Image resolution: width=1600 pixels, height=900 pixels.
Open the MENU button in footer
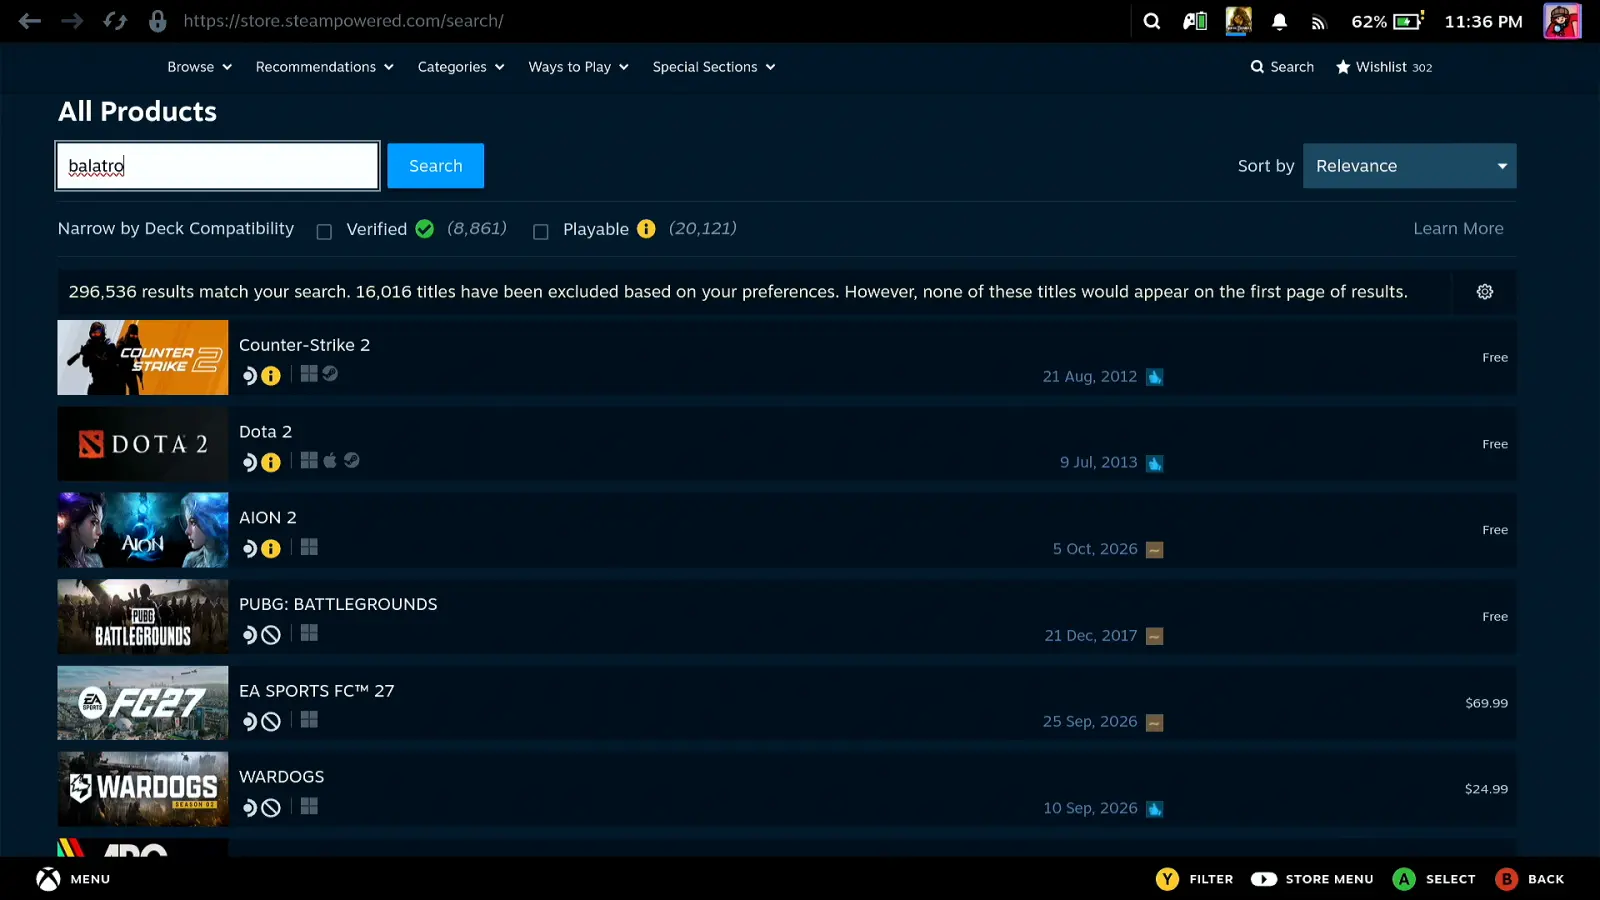(74, 879)
